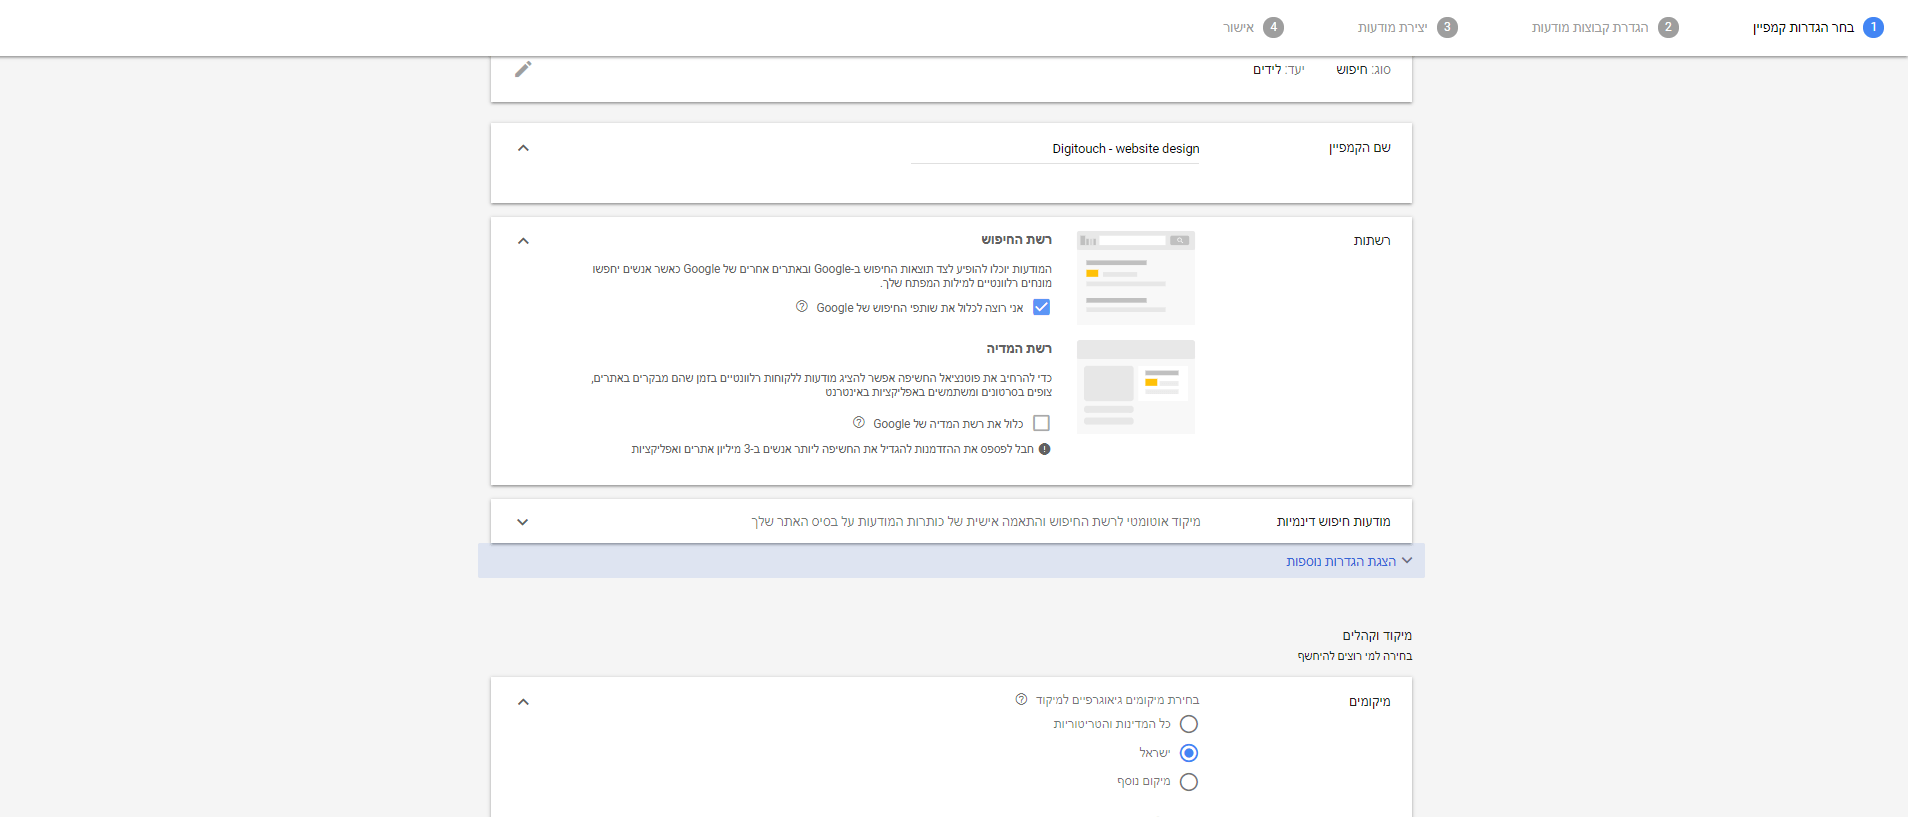Click the סוג: חיפוש label
This screenshot has height=817, width=1908.
[1363, 70]
